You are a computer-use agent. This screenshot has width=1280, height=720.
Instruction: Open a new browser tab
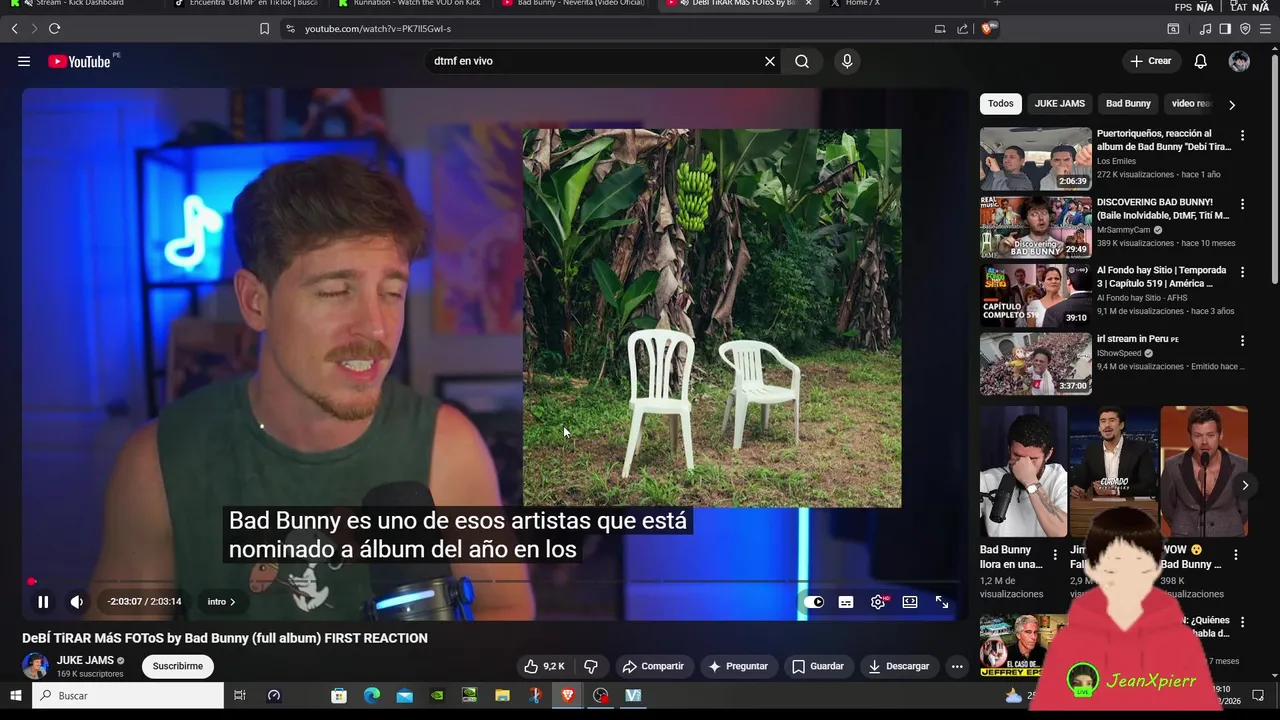coord(997,4)
